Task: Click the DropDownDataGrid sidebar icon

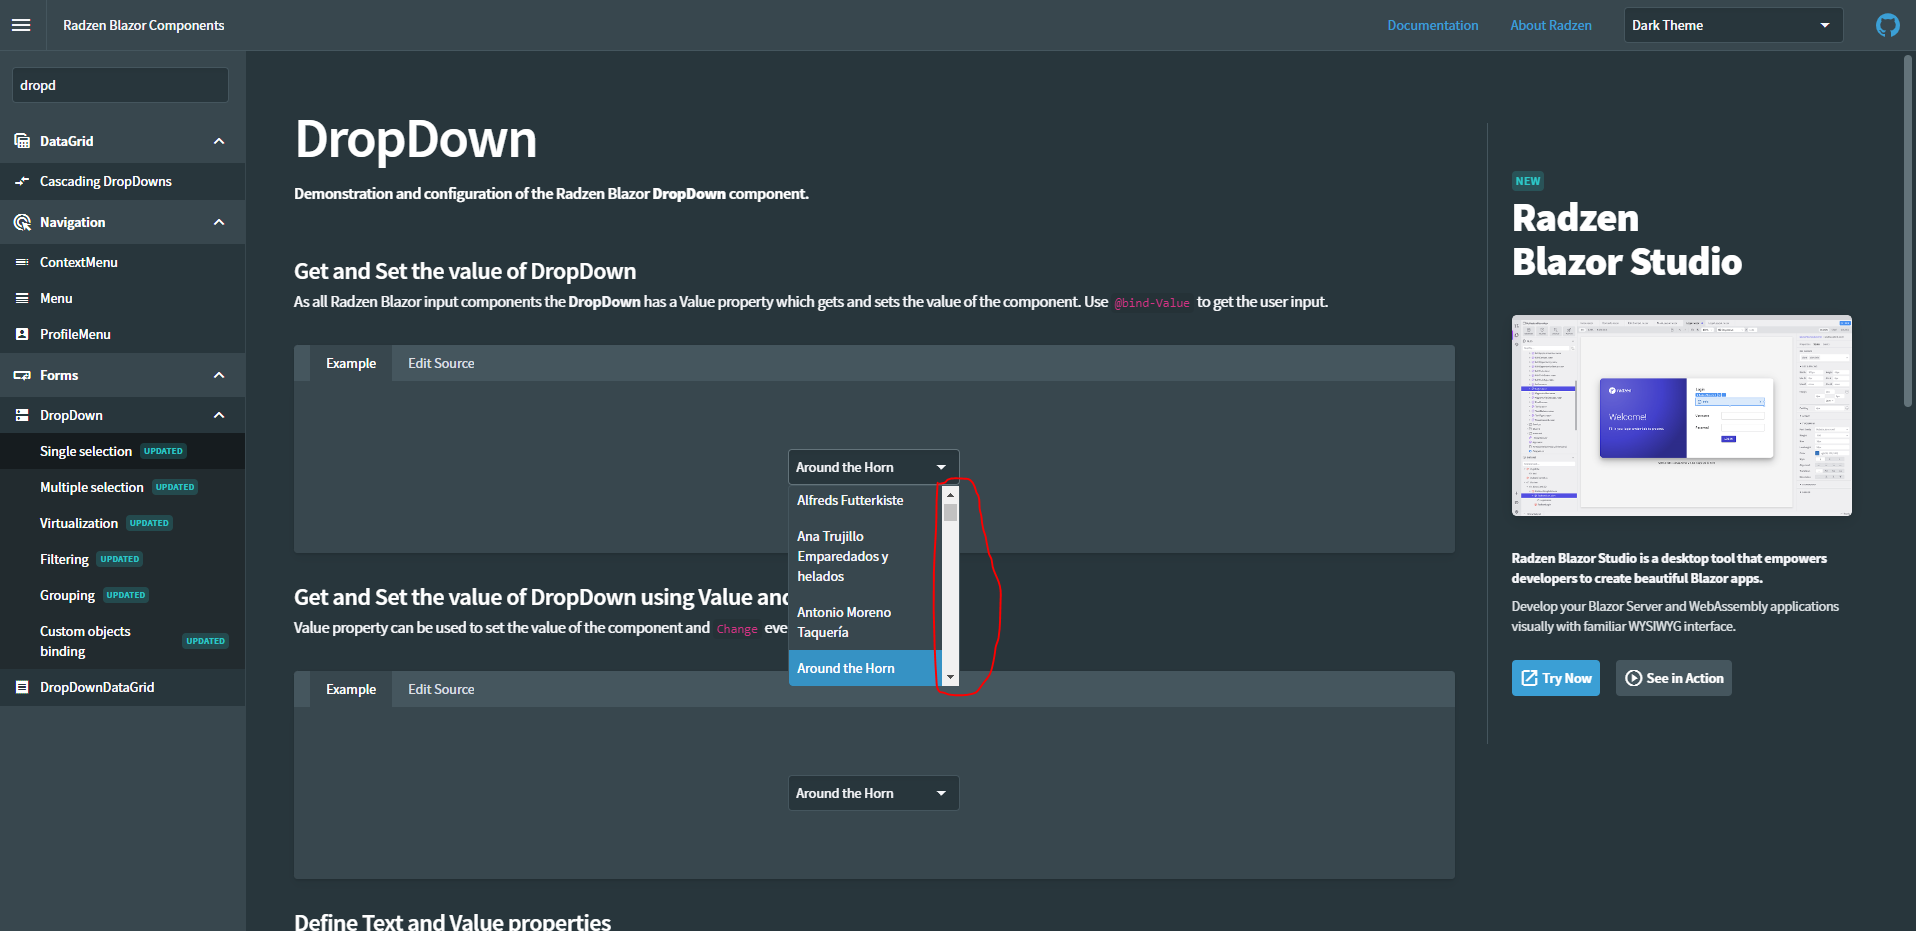Action: point(22,687)
